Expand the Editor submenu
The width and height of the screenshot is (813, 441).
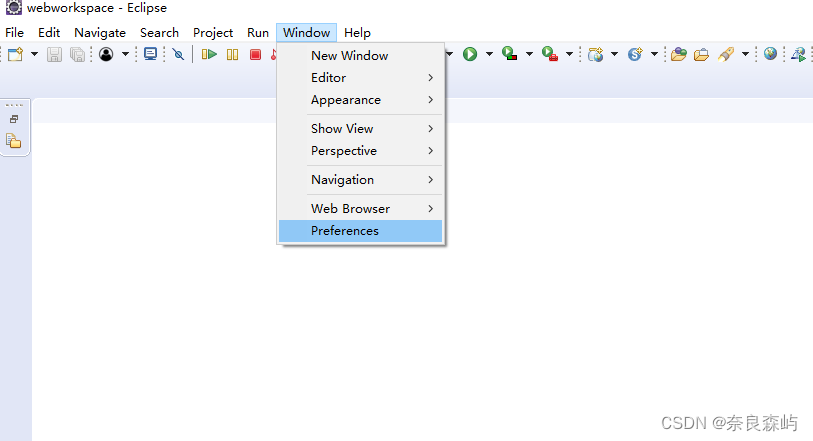point(360,78)
